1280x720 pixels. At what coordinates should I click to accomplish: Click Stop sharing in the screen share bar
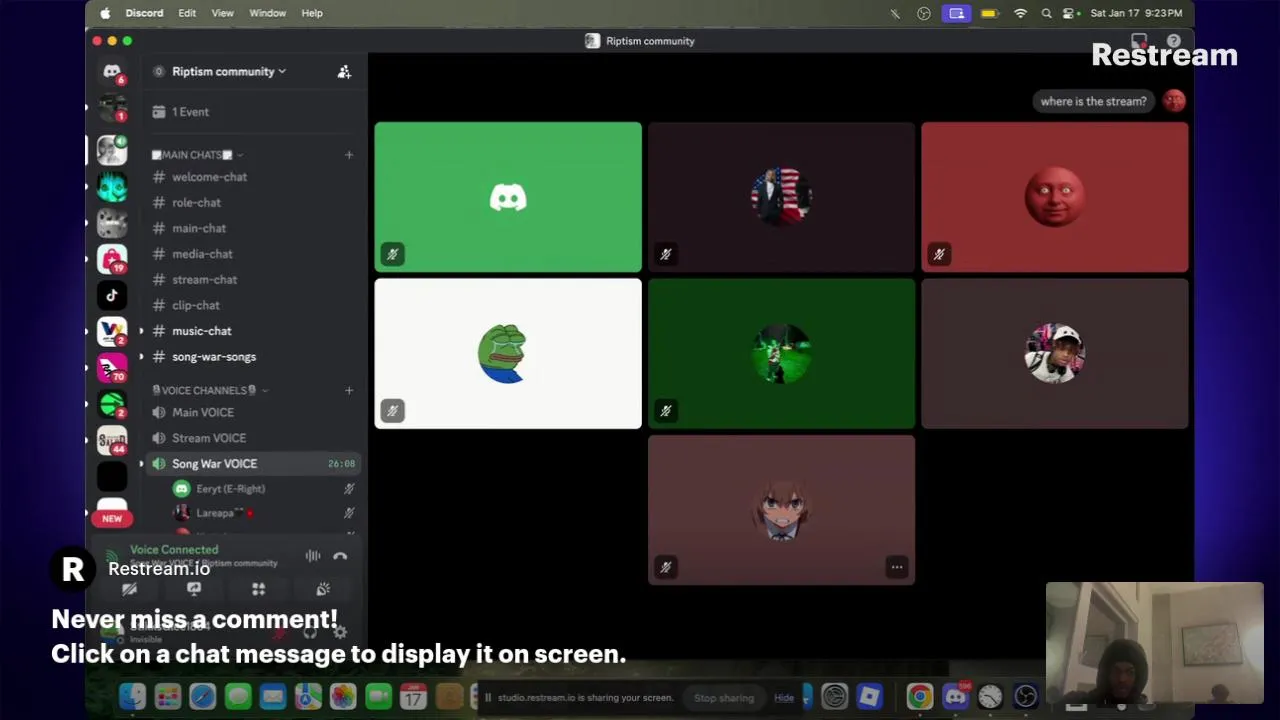click(724, 698)
